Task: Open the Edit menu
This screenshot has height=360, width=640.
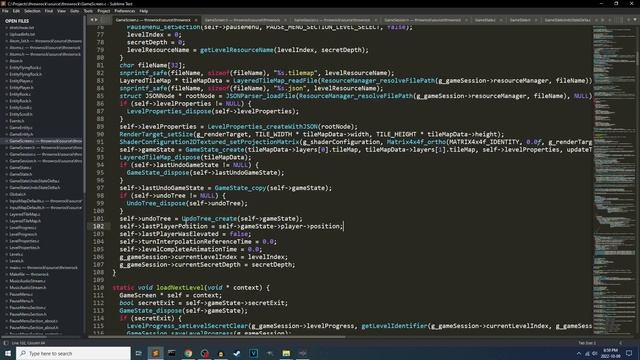Action: coord(16,11)
